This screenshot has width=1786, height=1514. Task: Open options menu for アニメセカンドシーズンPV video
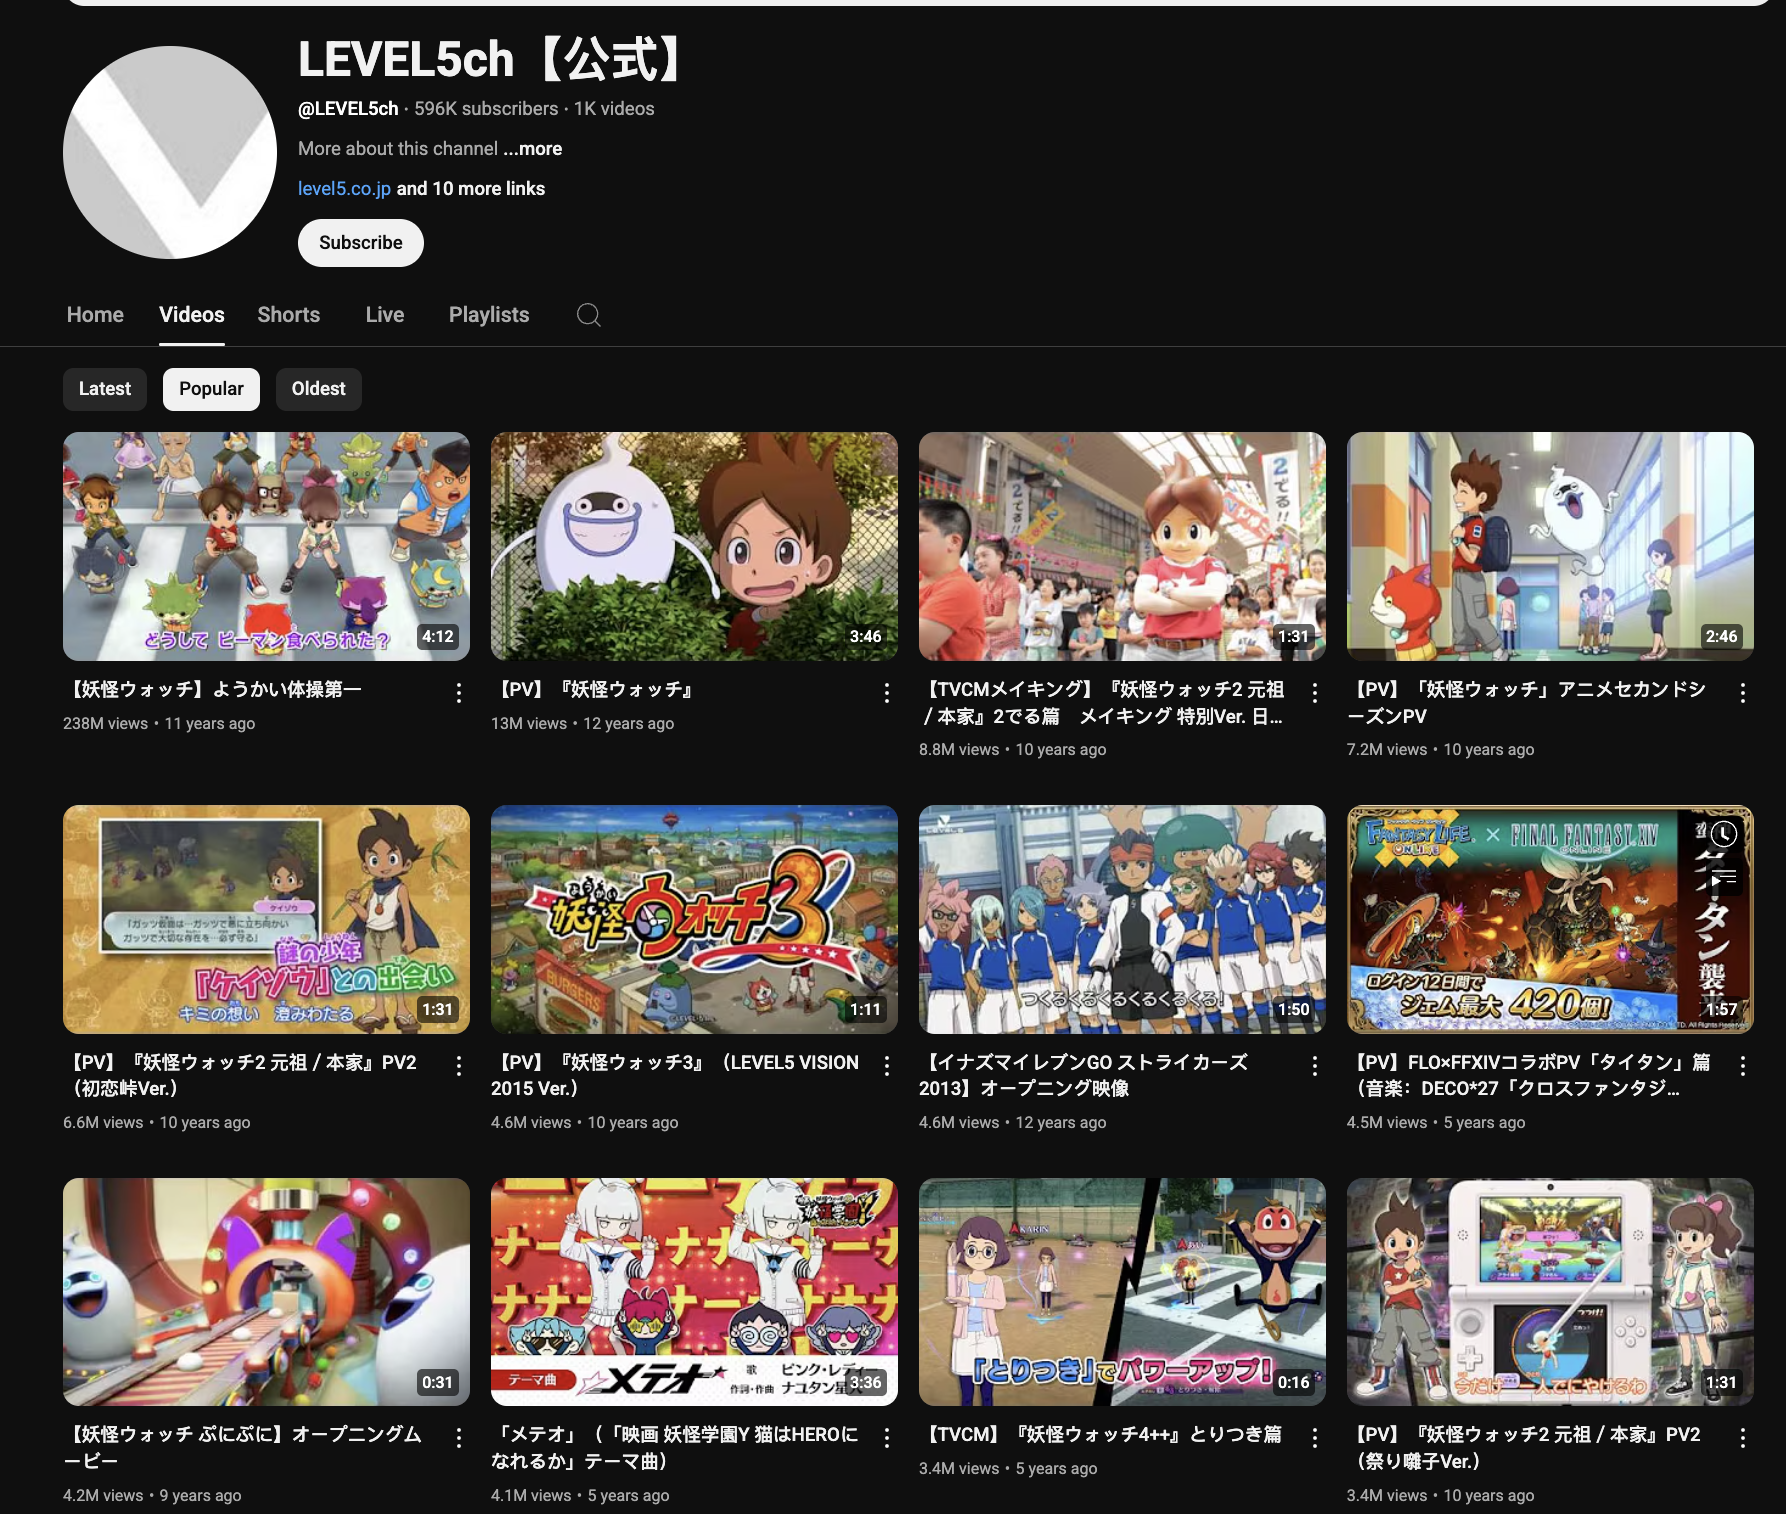coord(1743,692)
